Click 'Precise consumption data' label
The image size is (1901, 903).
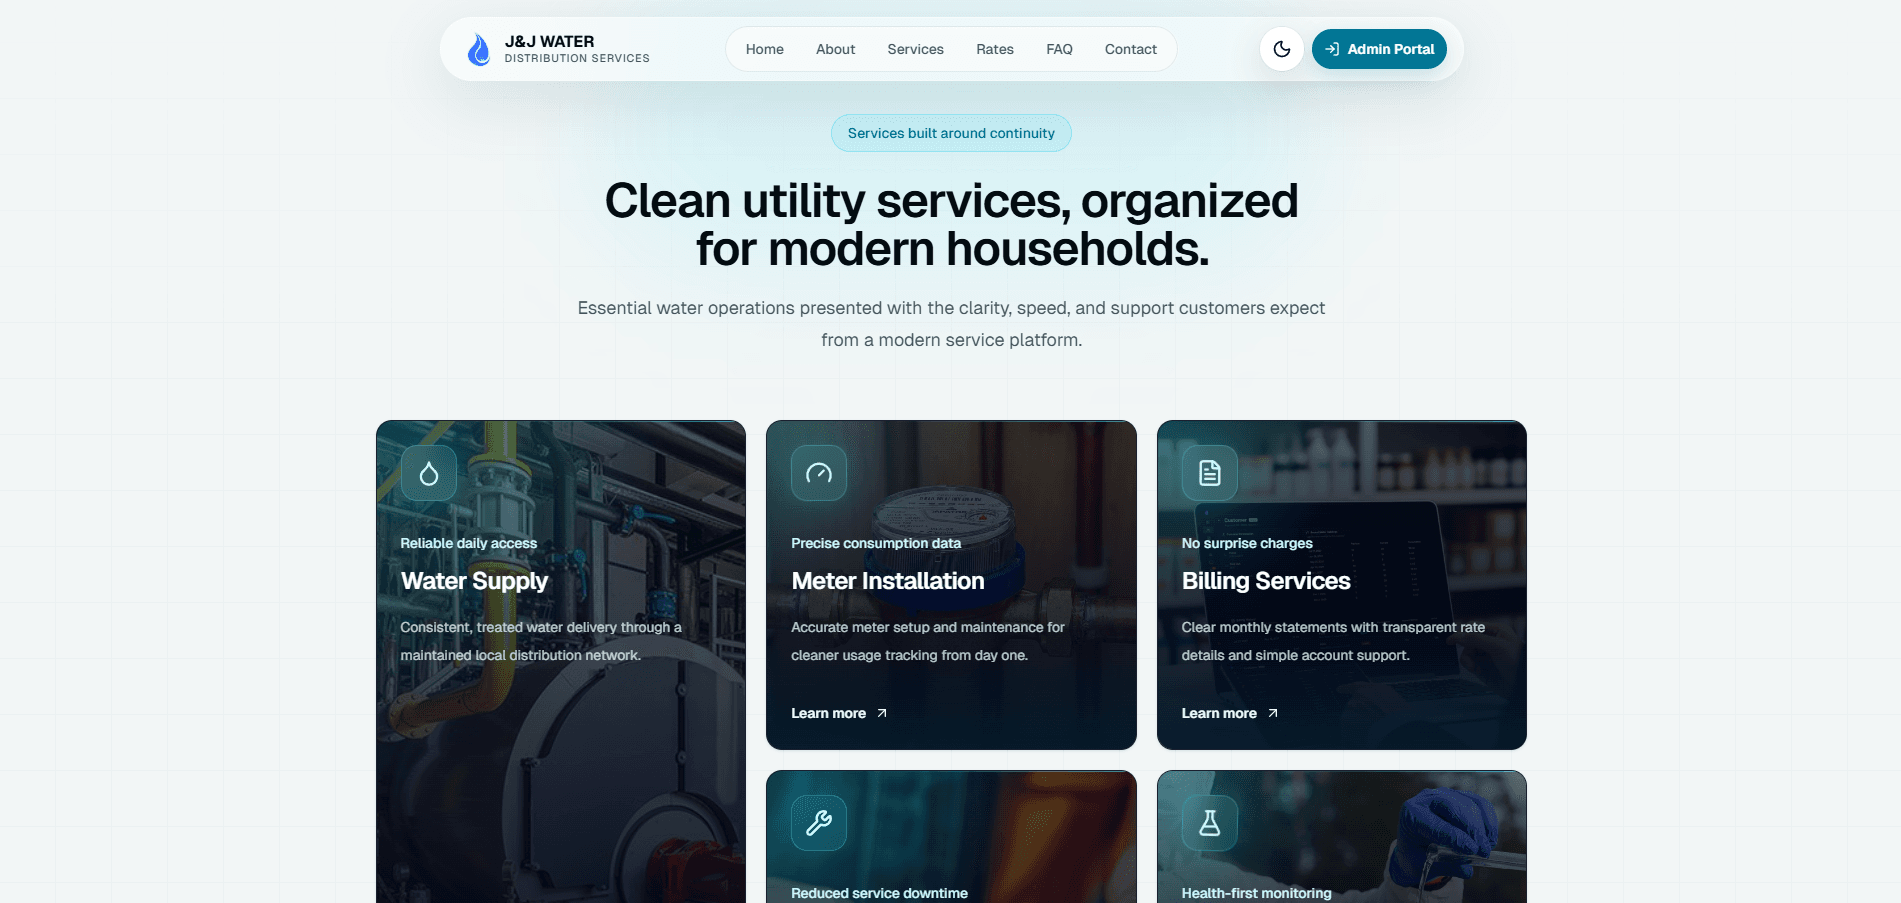[x=876, y=543]
